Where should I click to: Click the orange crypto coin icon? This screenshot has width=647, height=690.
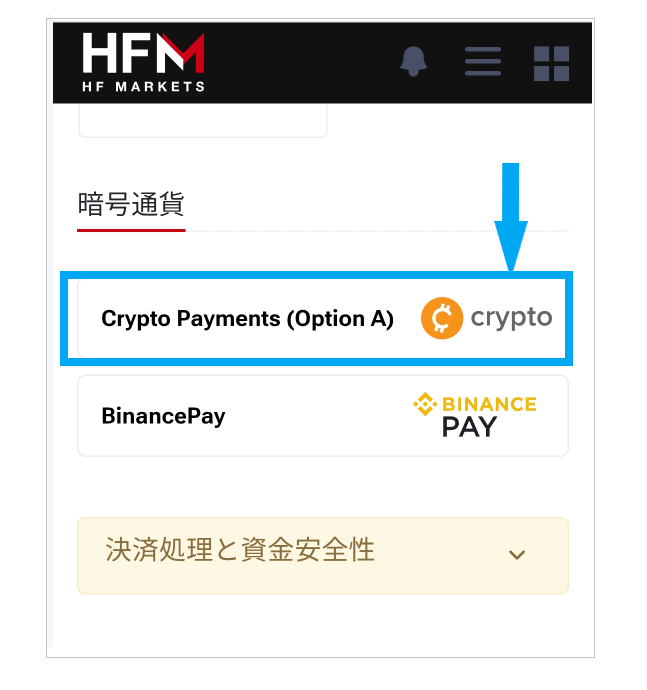(x=442, y=318)
